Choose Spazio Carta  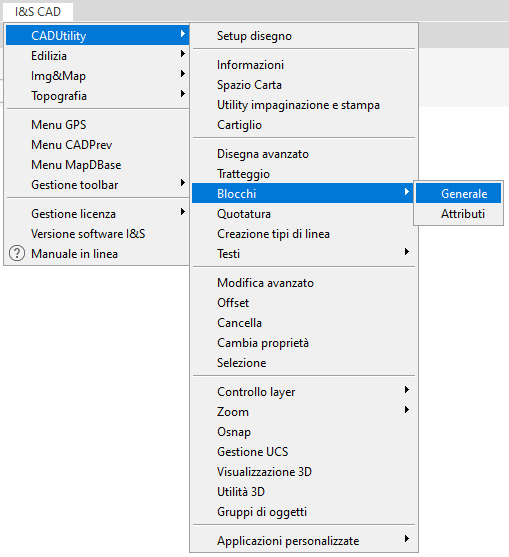303,85
